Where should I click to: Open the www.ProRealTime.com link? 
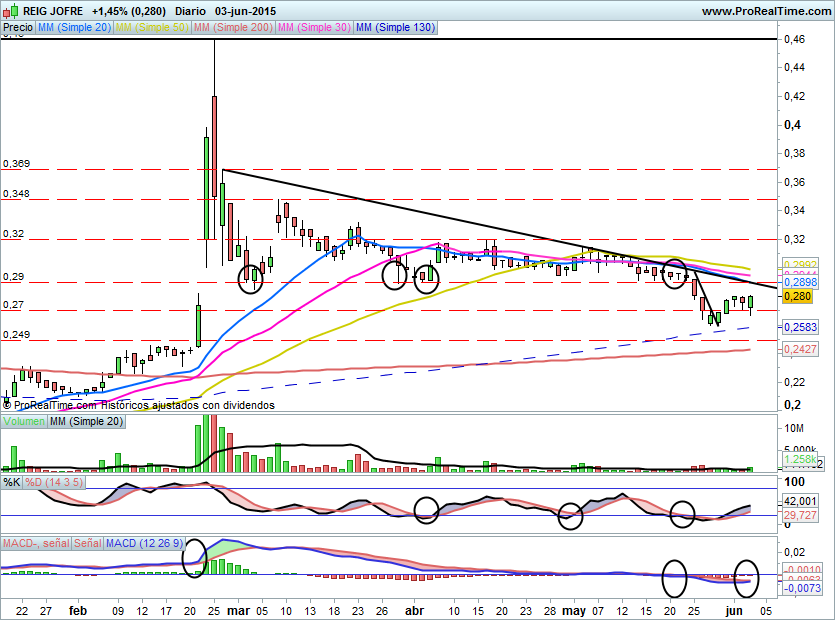tap(766, 11)
